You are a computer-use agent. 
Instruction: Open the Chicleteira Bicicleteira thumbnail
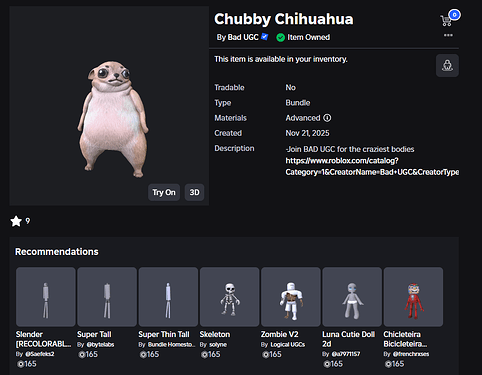413,297
